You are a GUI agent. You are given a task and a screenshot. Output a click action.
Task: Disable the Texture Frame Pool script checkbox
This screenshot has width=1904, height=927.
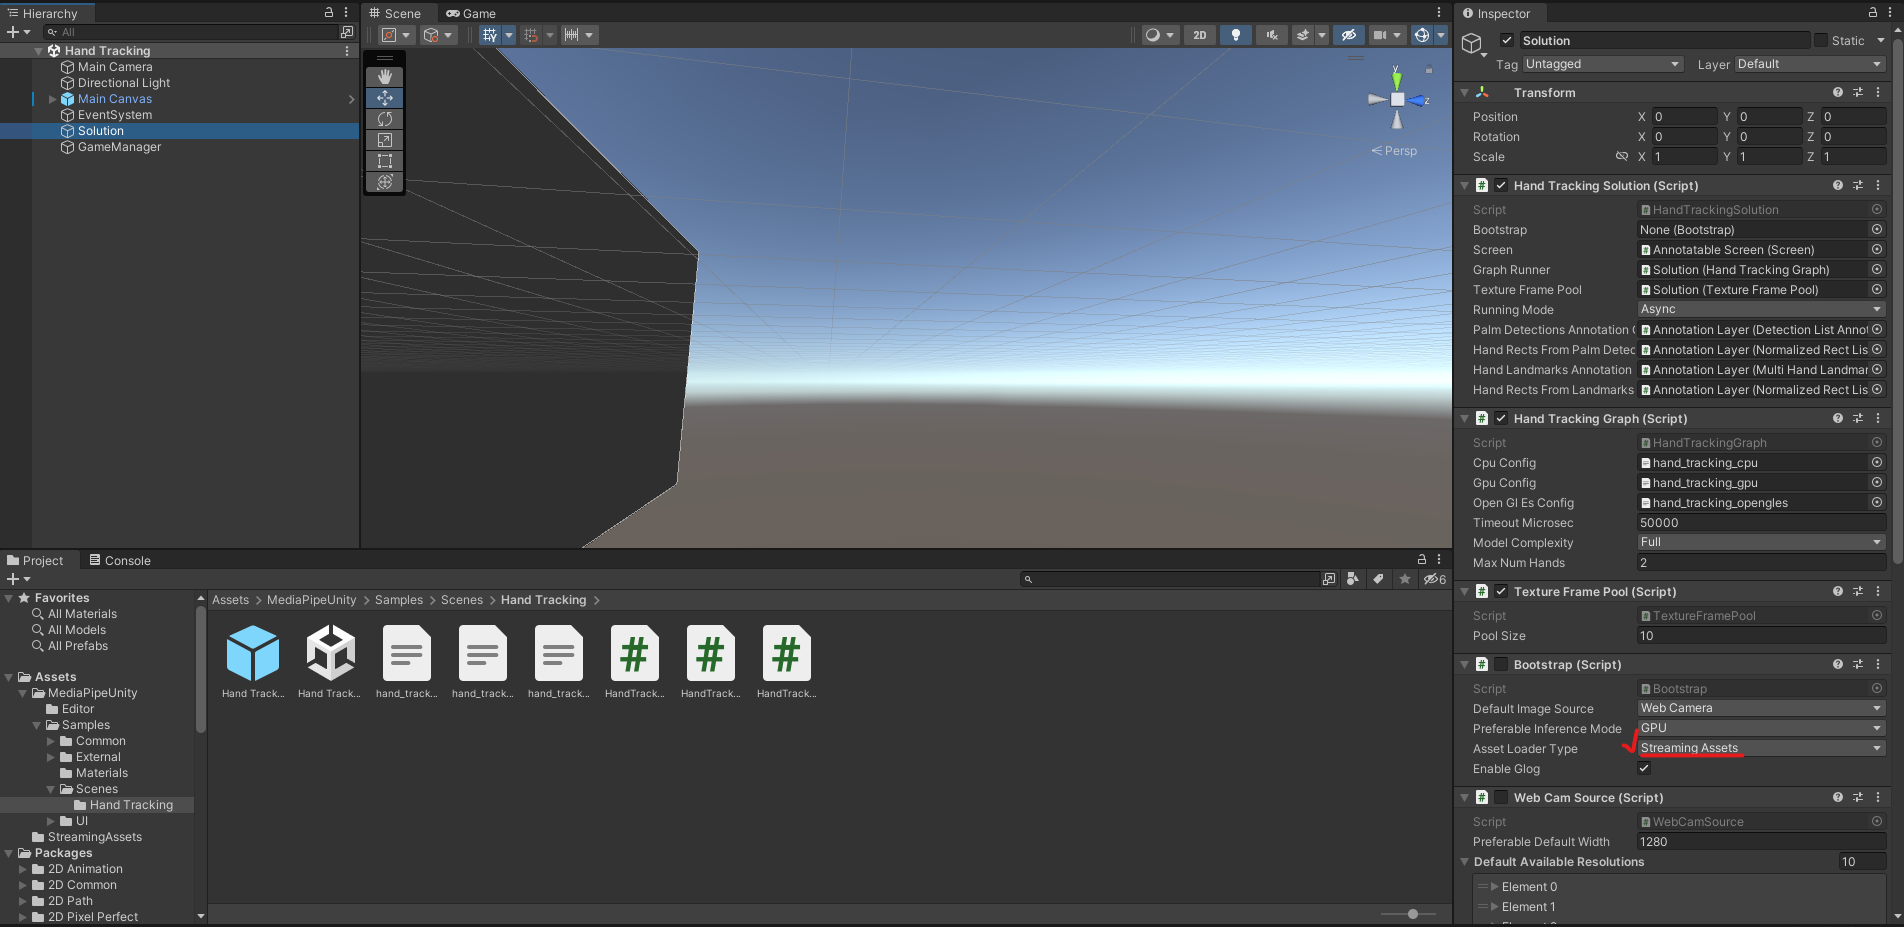tap(1501, 591)
